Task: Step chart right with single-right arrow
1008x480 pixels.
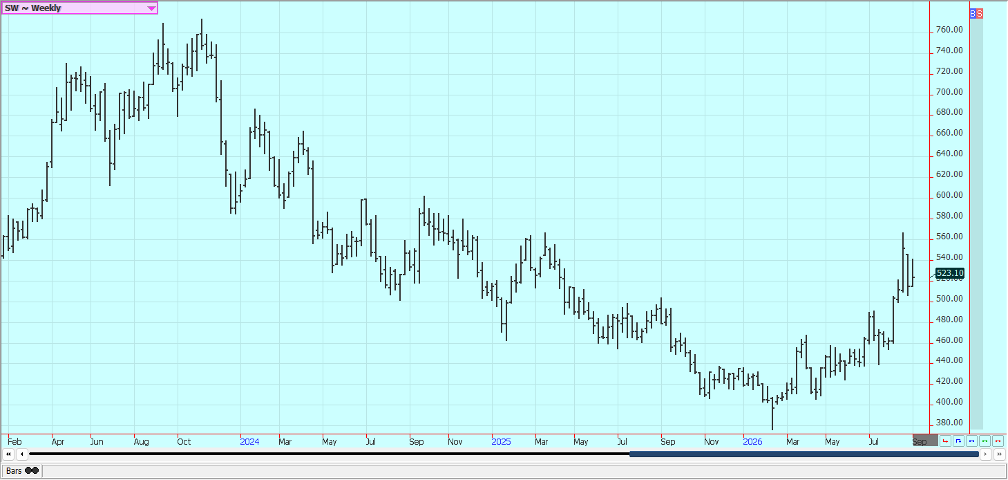Action: (985, 454)
